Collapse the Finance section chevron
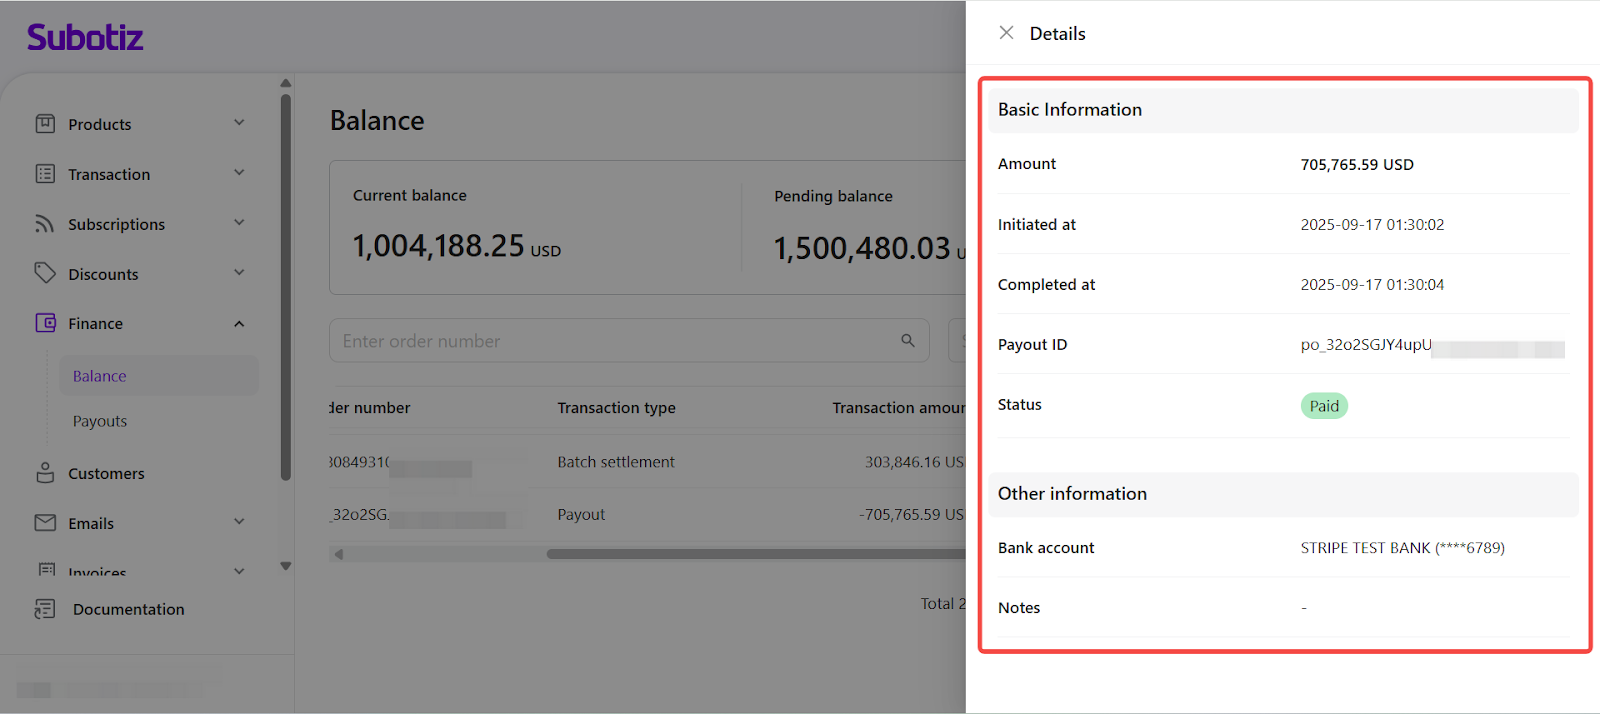This screenshot has width=1600, height=714. click(x=239, y=323)
